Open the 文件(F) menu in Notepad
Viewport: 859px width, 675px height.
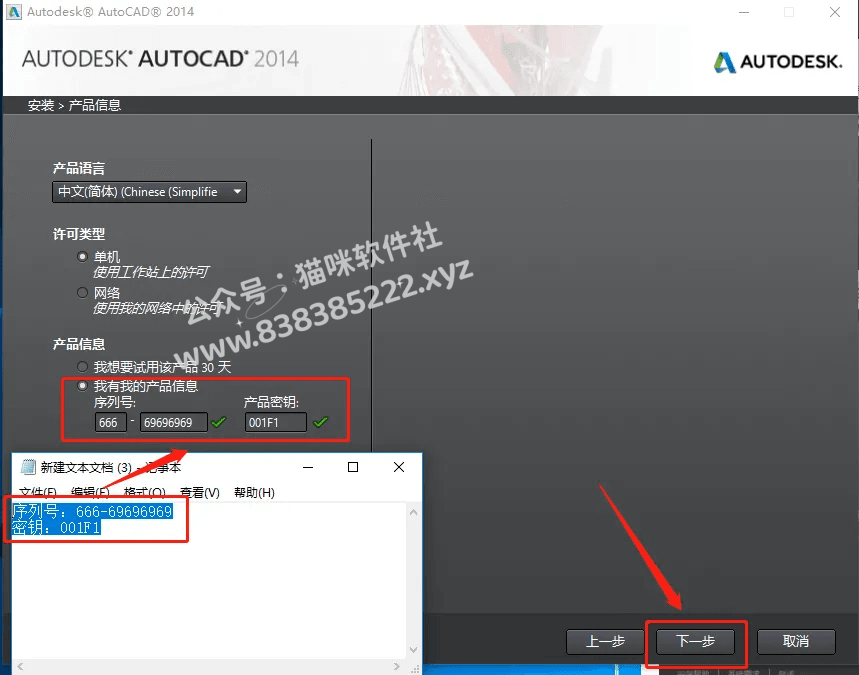(38, 493)
